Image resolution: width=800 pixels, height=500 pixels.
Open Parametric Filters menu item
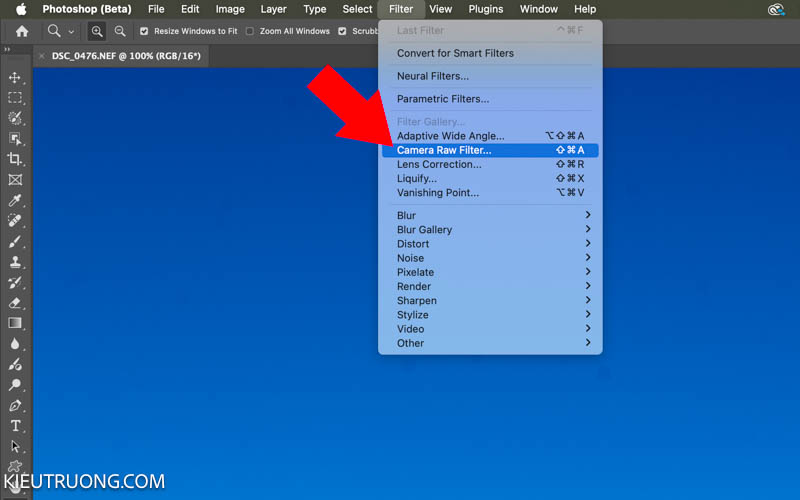[x=490, y=99]
